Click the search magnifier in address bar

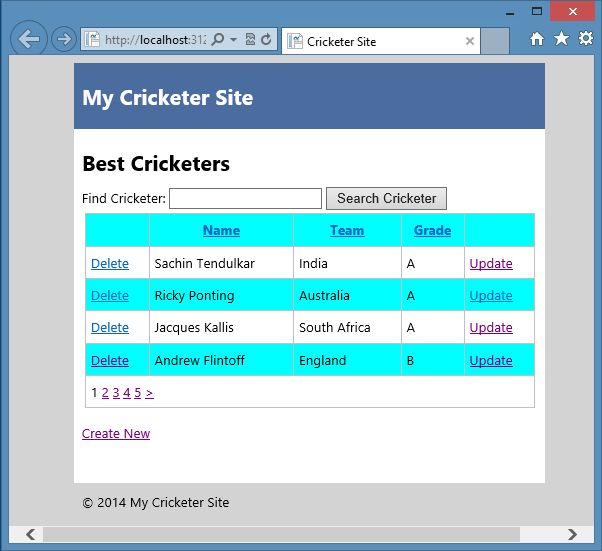(218, 39)
